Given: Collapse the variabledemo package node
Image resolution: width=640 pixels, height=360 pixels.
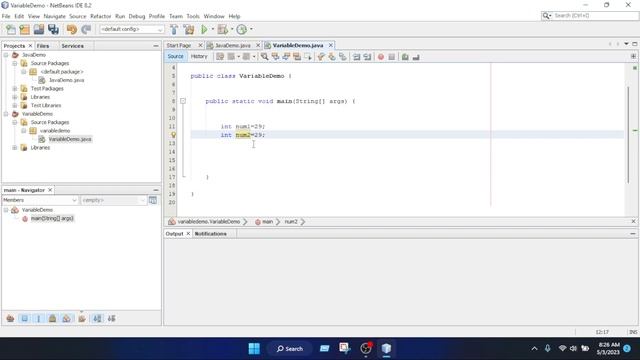Looking at the screenshot, I should [x=24, y=131].
